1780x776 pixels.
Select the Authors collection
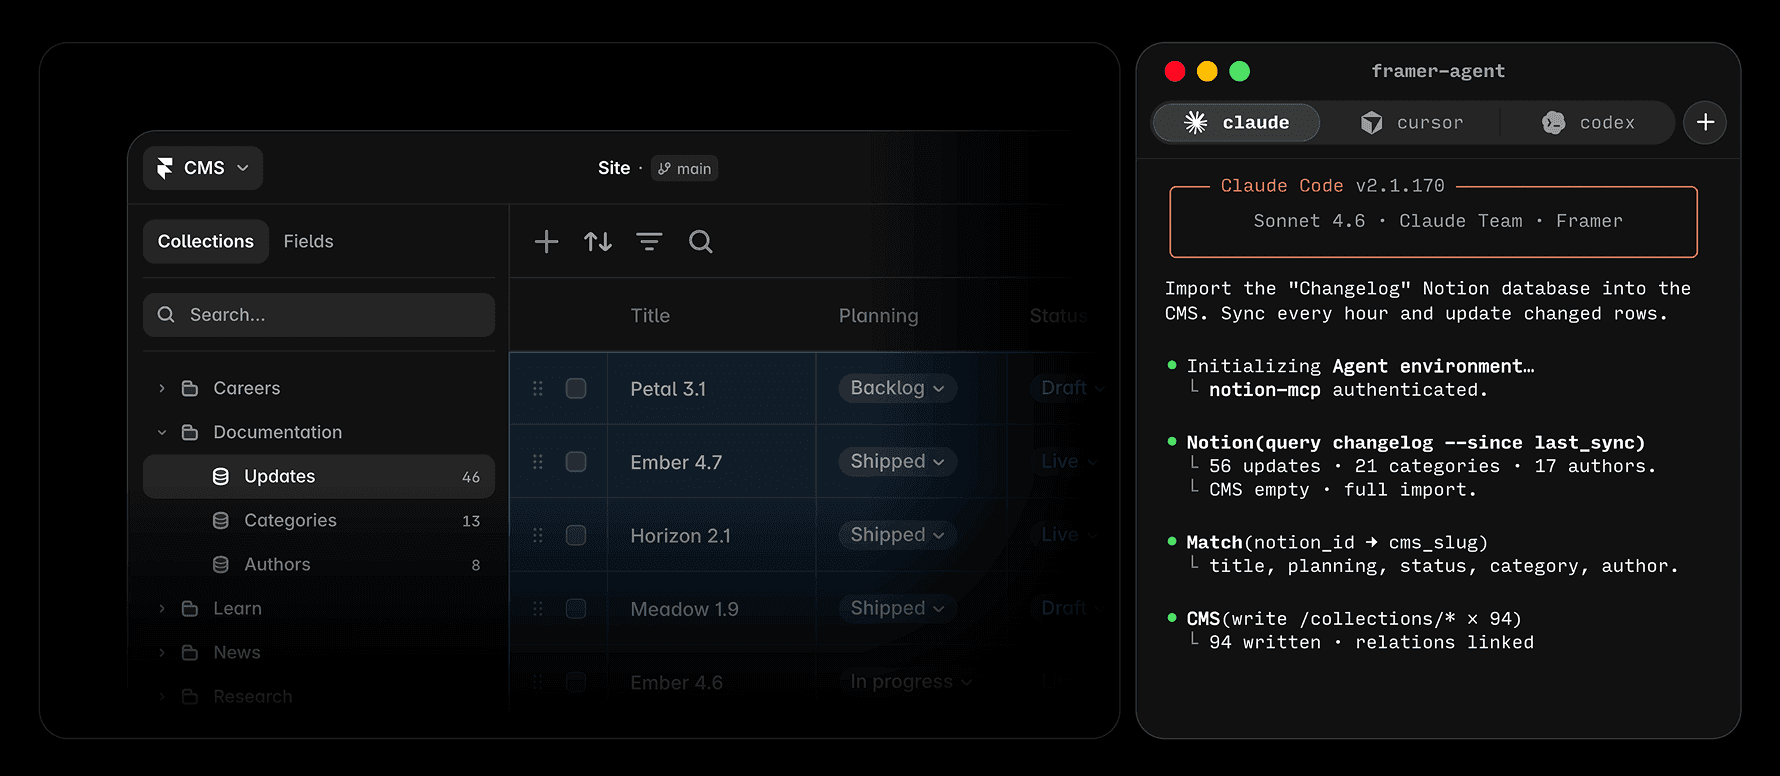[319, 564]
